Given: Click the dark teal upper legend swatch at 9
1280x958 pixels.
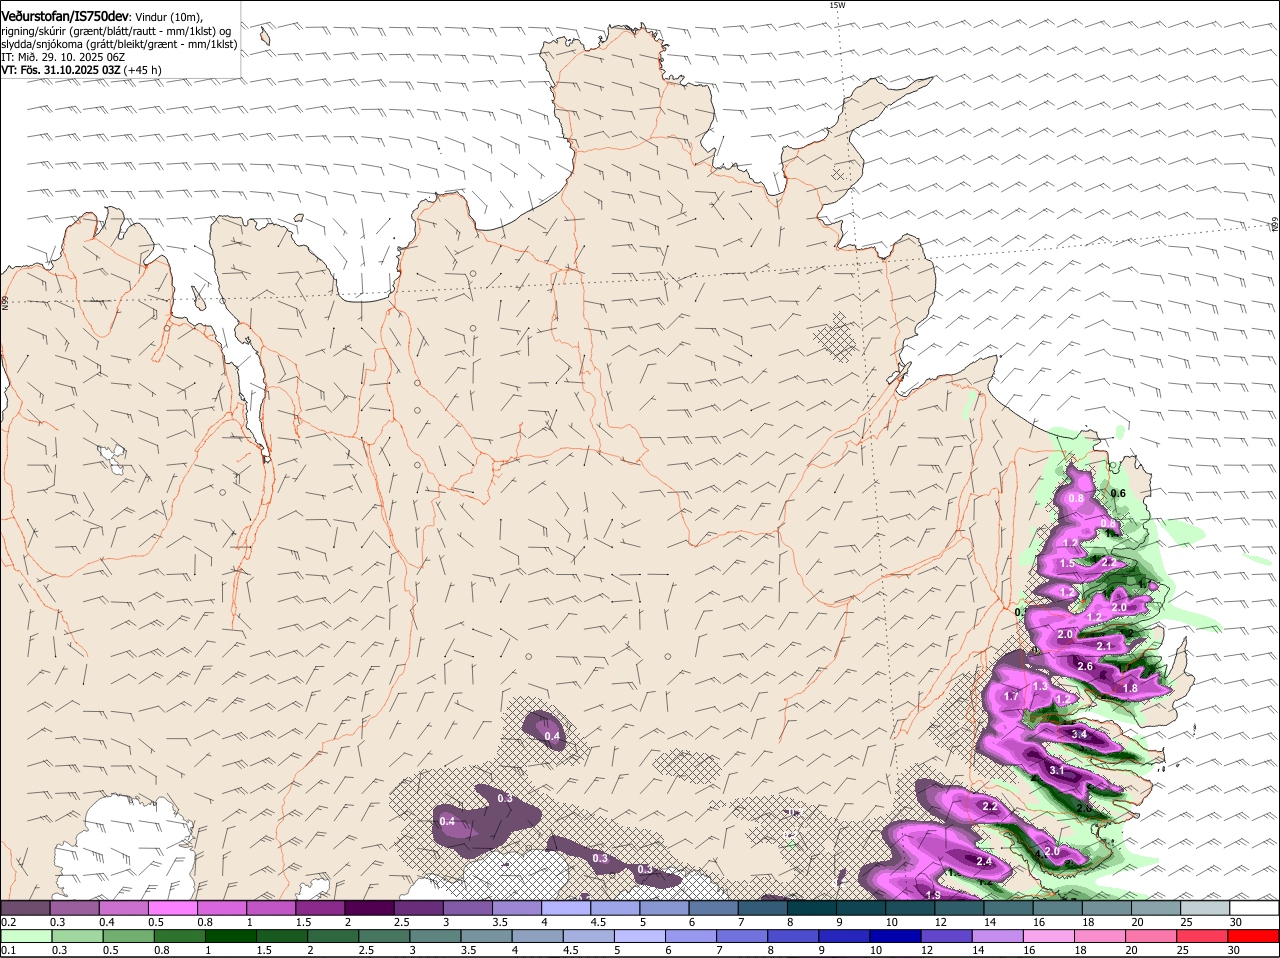Looking at the screenshot, I should point(861,908).
